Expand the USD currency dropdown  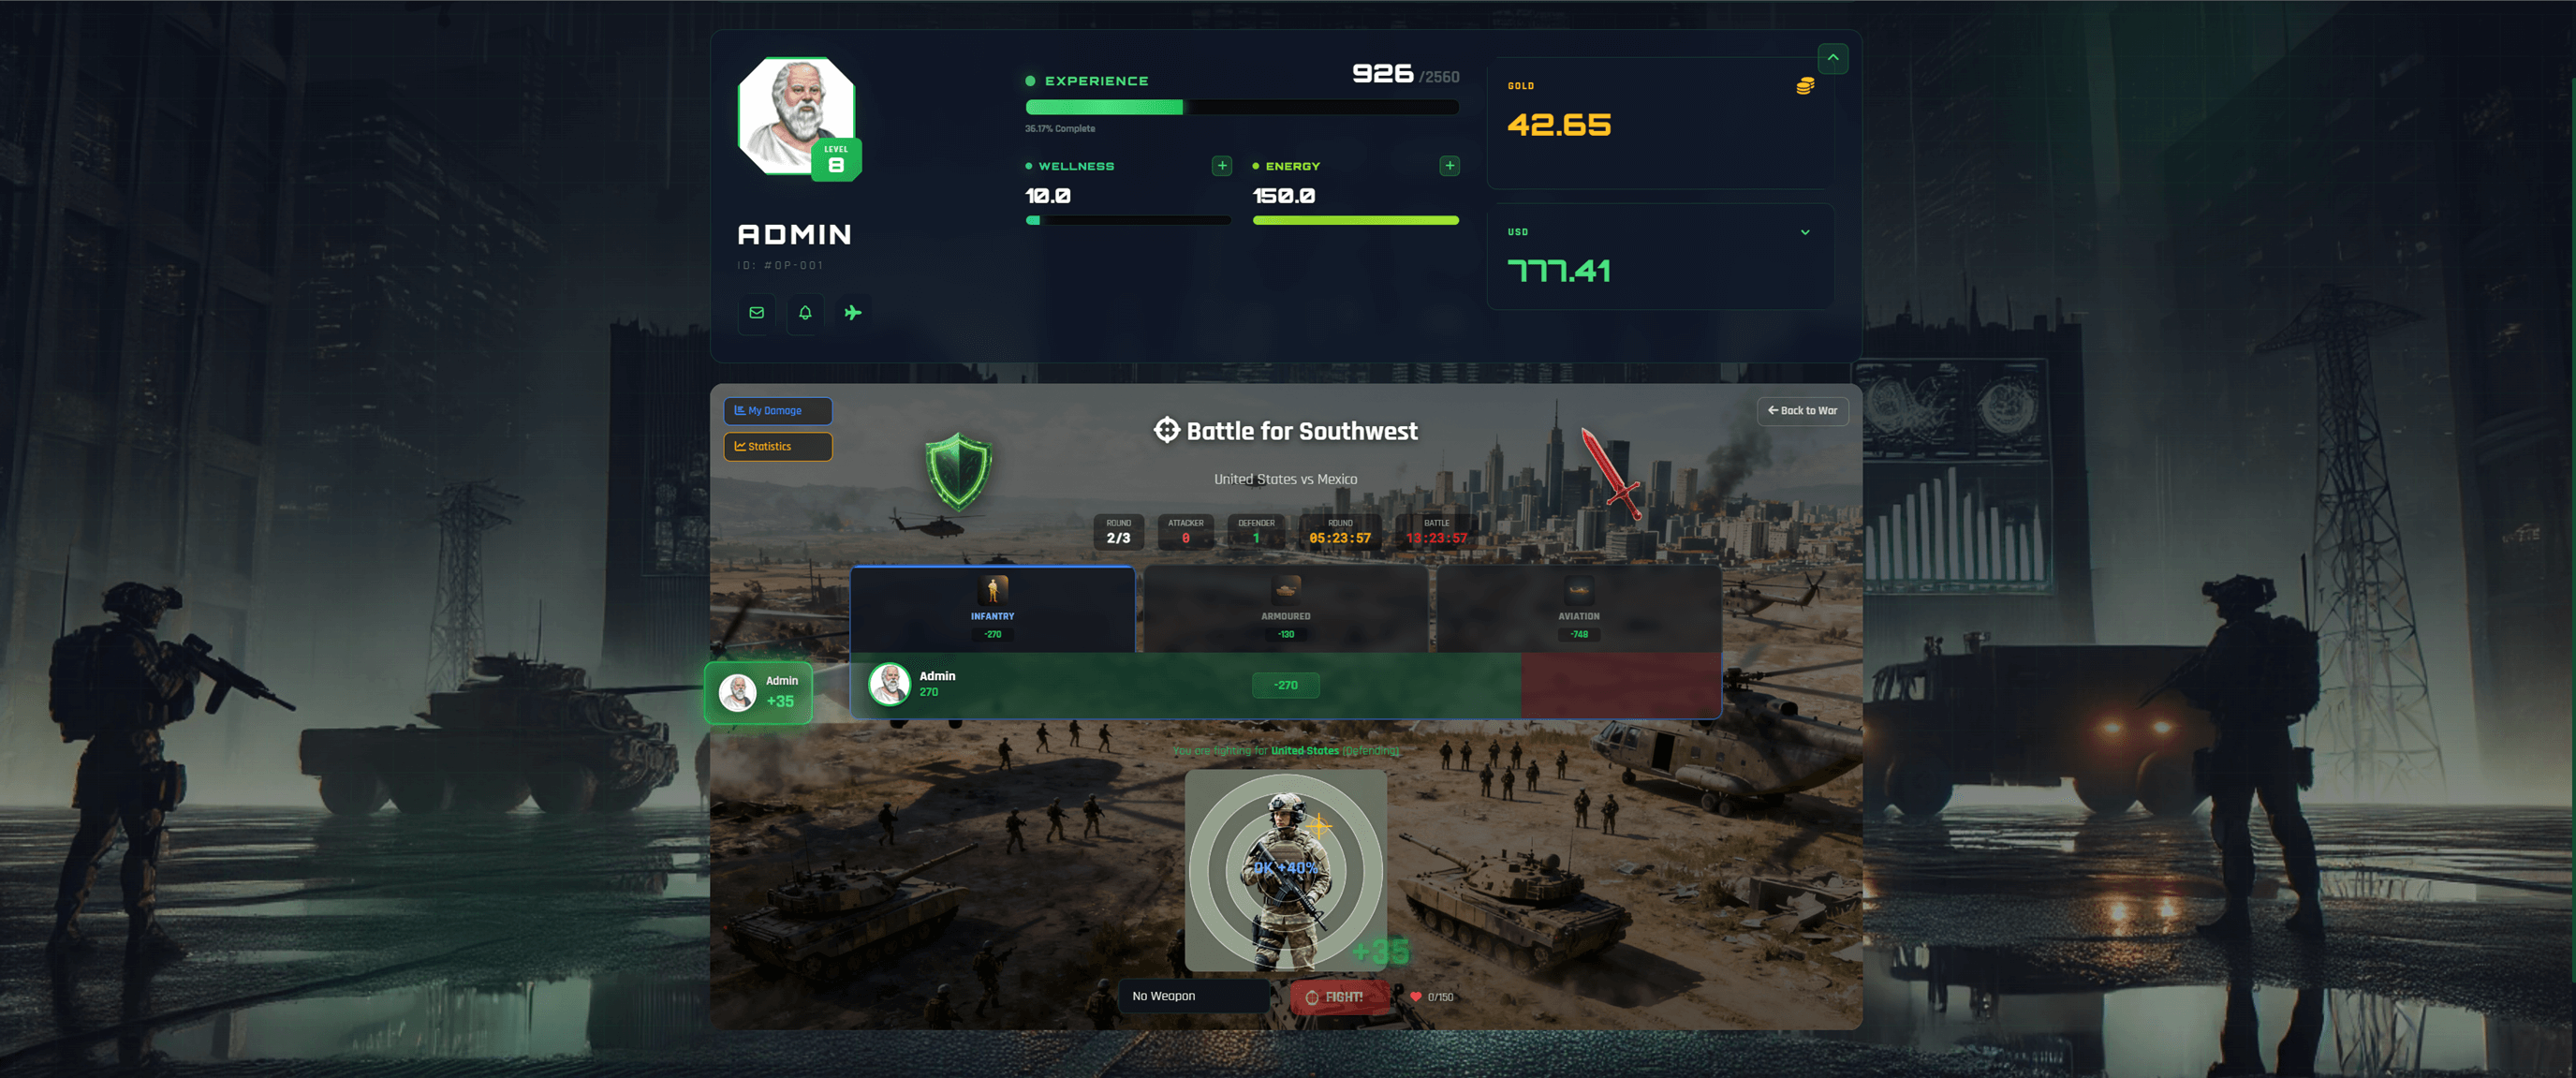click(x=1805, y=232)
